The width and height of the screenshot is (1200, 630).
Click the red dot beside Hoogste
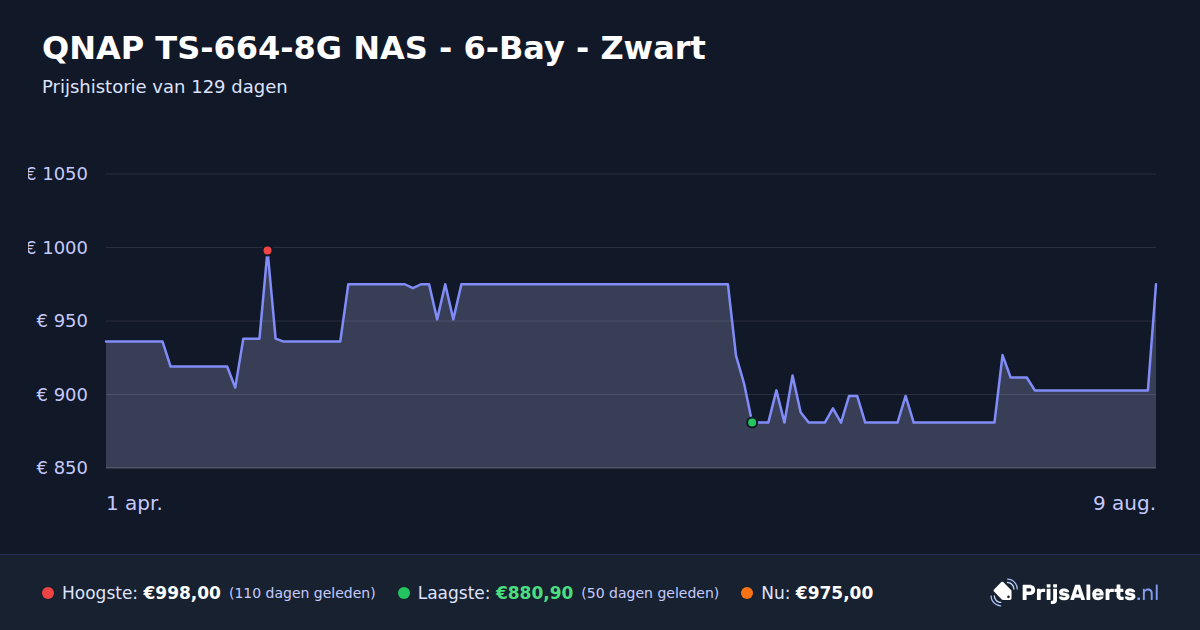[48, 593]
